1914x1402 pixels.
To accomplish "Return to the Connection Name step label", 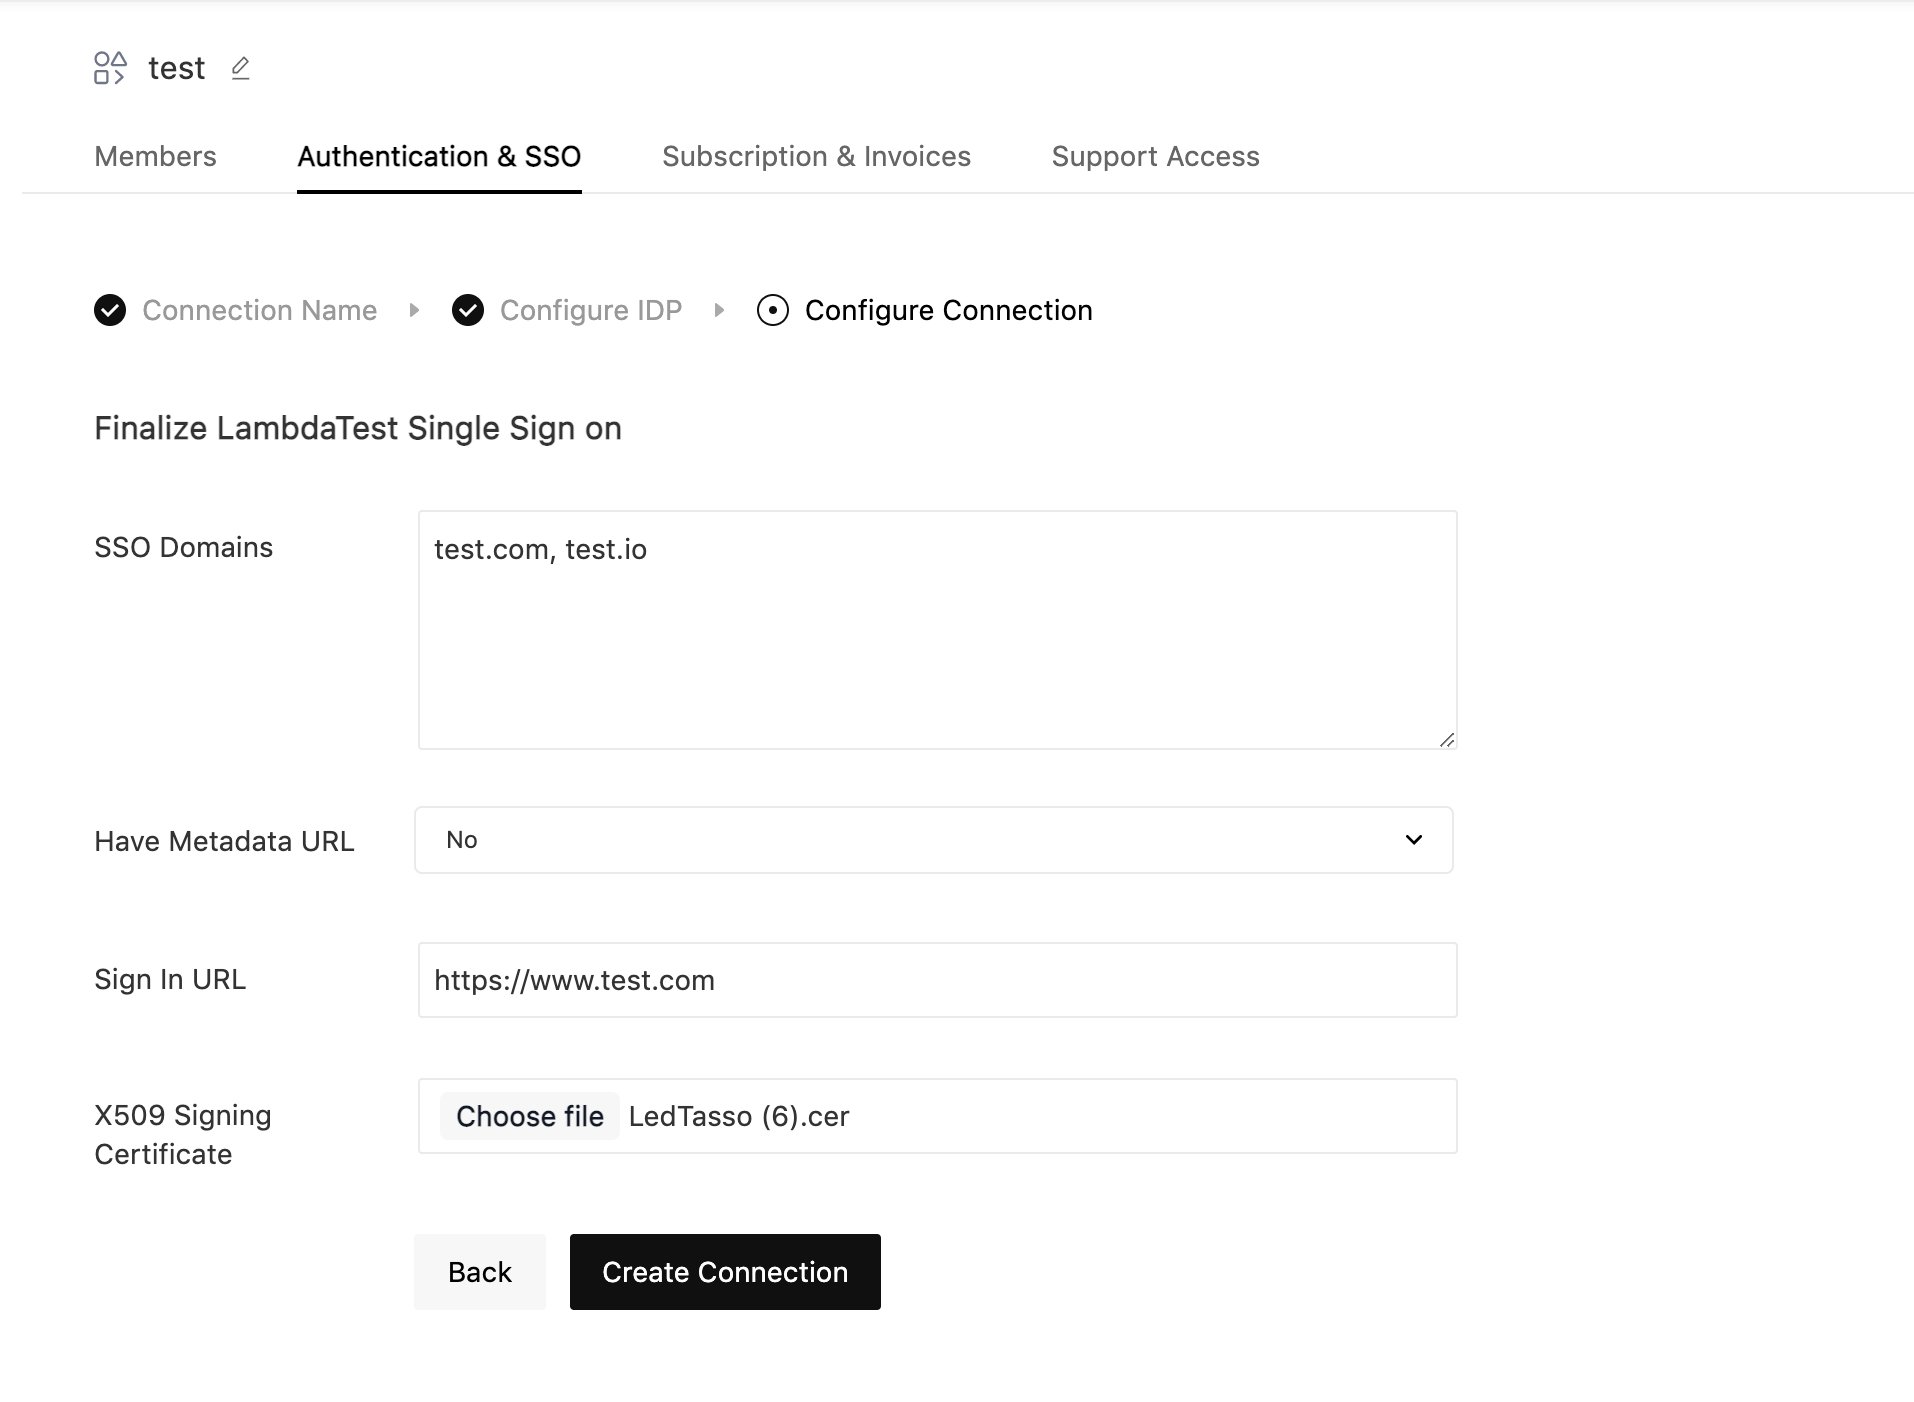I will tap(260, 311).
